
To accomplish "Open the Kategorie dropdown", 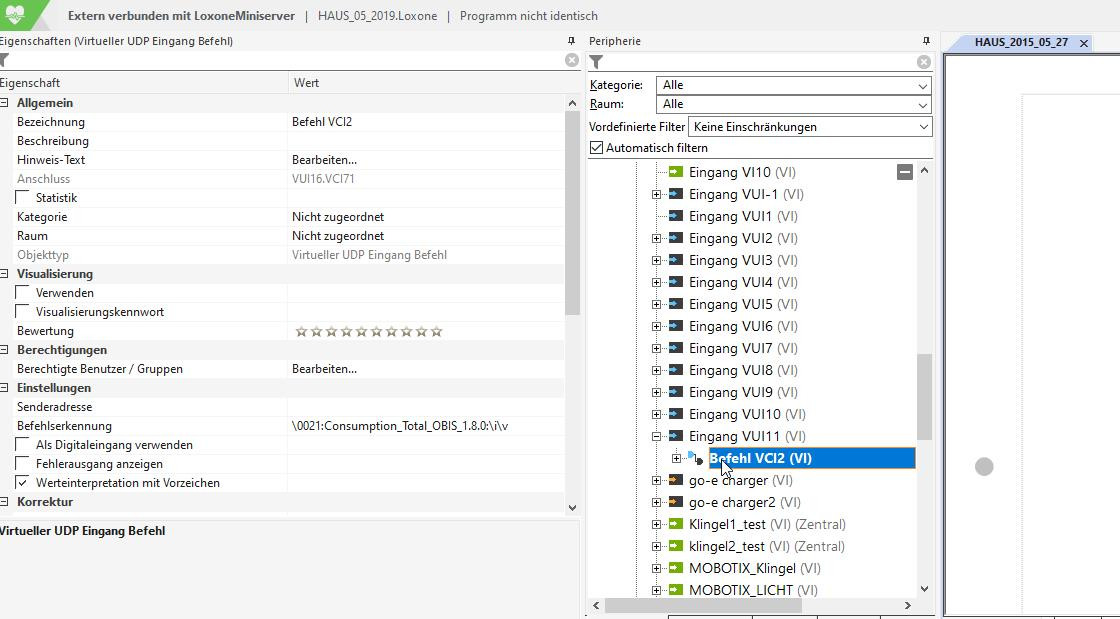I will (793, 85).
